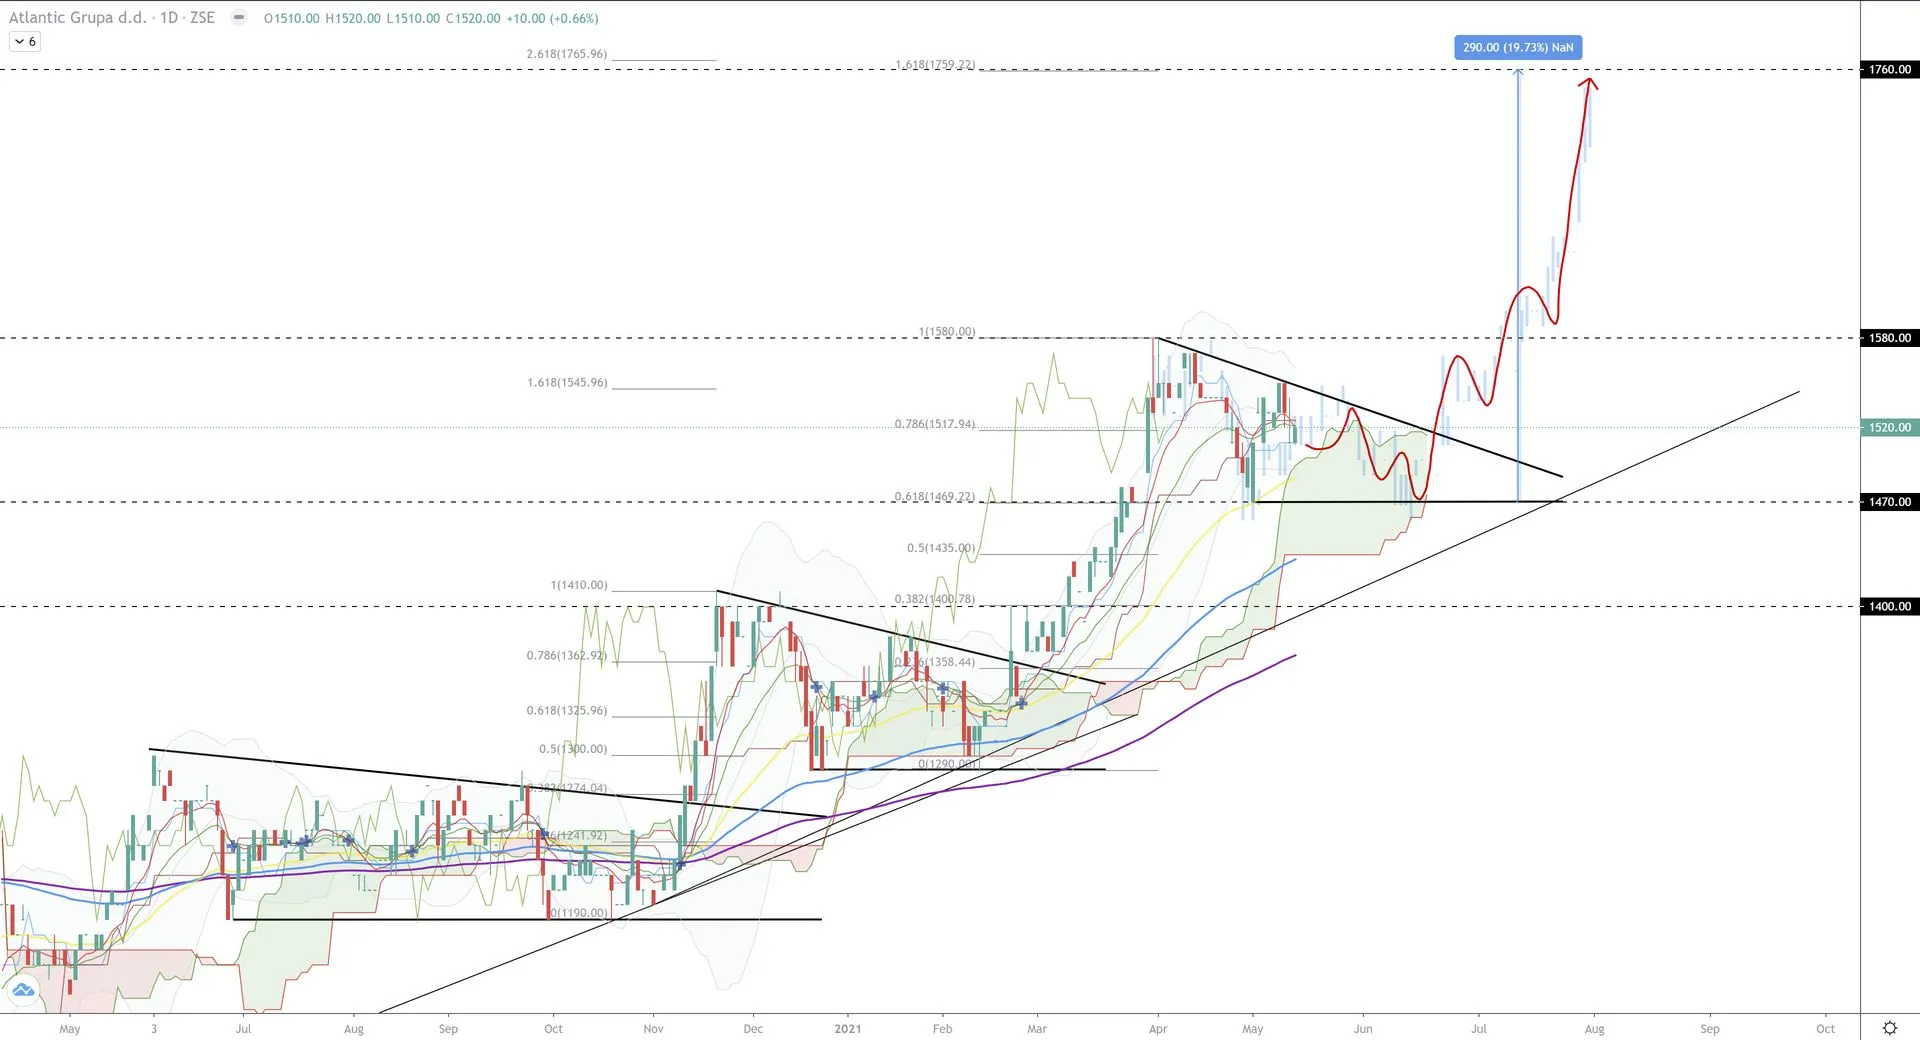The width and height of the screenshot is (1920, 1040).
Task: Click the change value +10.00 (+0.66%)
Action: tap(553, 19)
